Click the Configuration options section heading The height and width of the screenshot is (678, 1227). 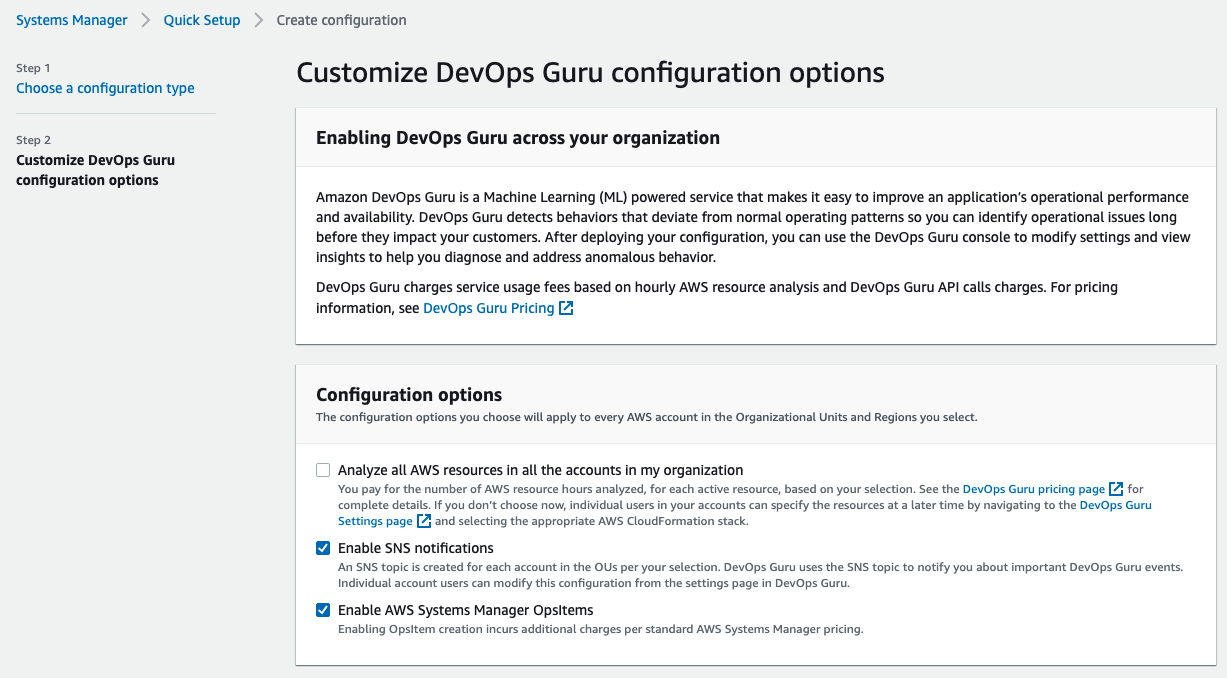pos(409,394)
